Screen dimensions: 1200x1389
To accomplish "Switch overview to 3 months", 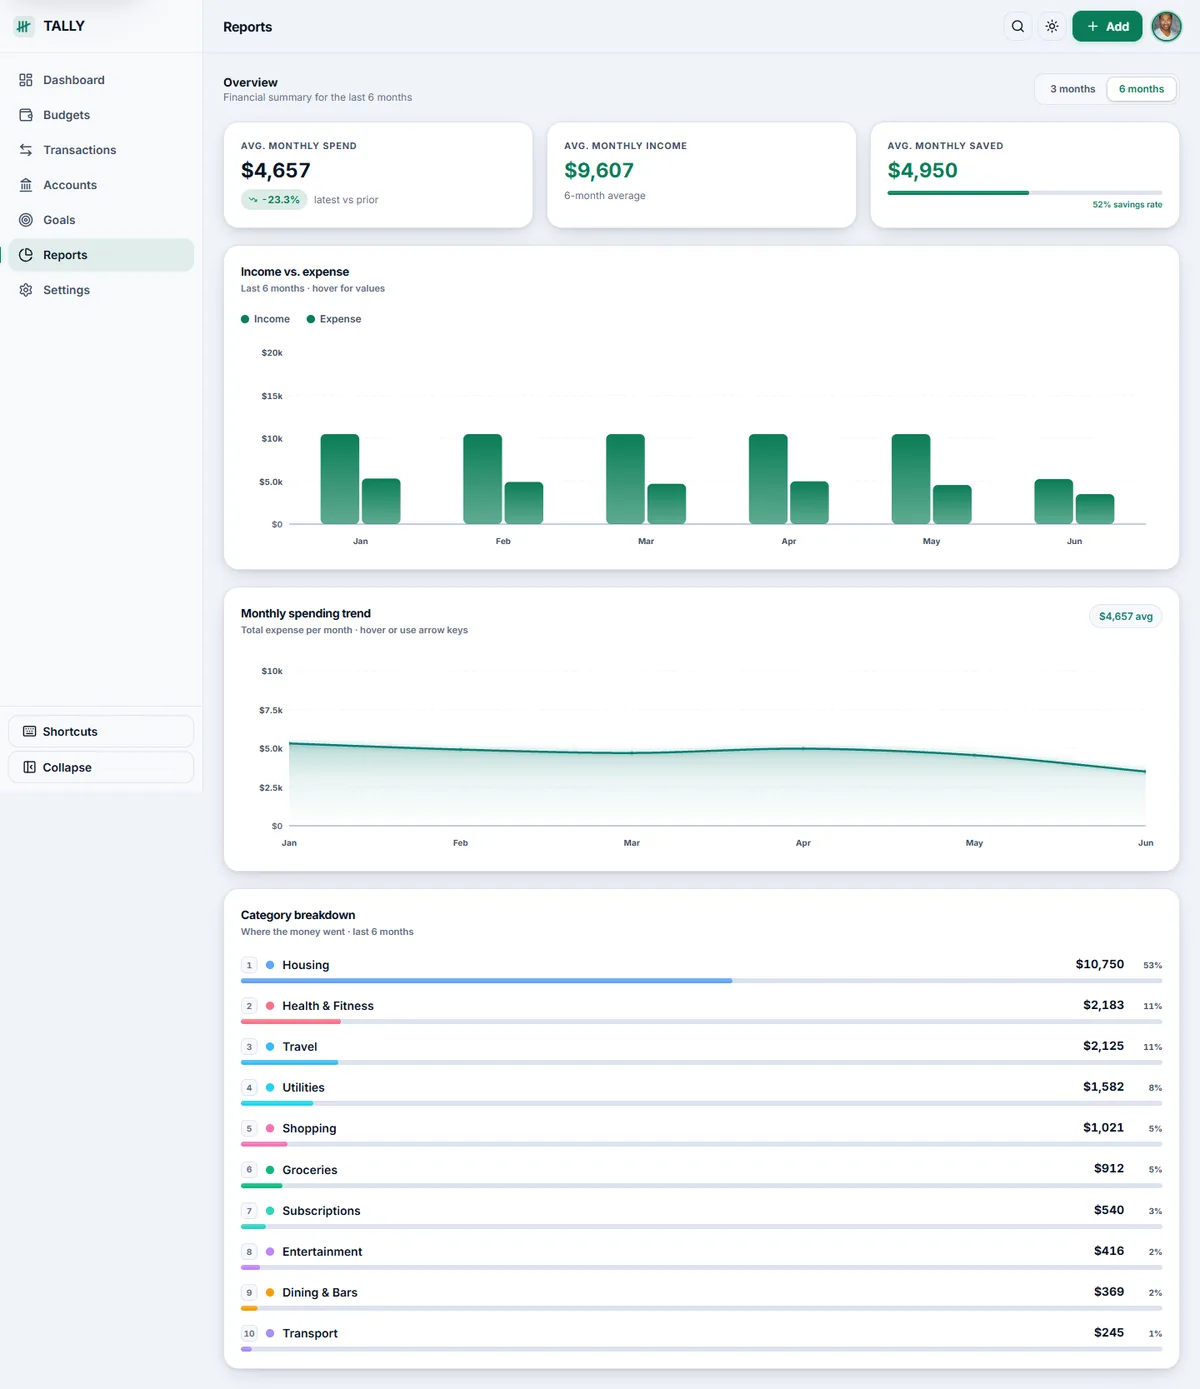I will 1072,89.
